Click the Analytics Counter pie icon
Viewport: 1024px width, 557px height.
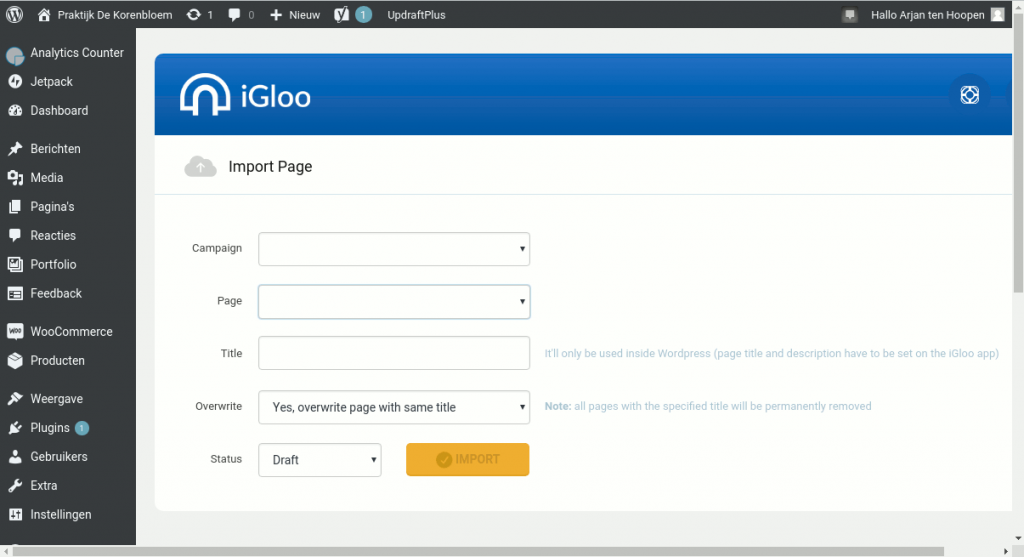[x=15, y=54]
